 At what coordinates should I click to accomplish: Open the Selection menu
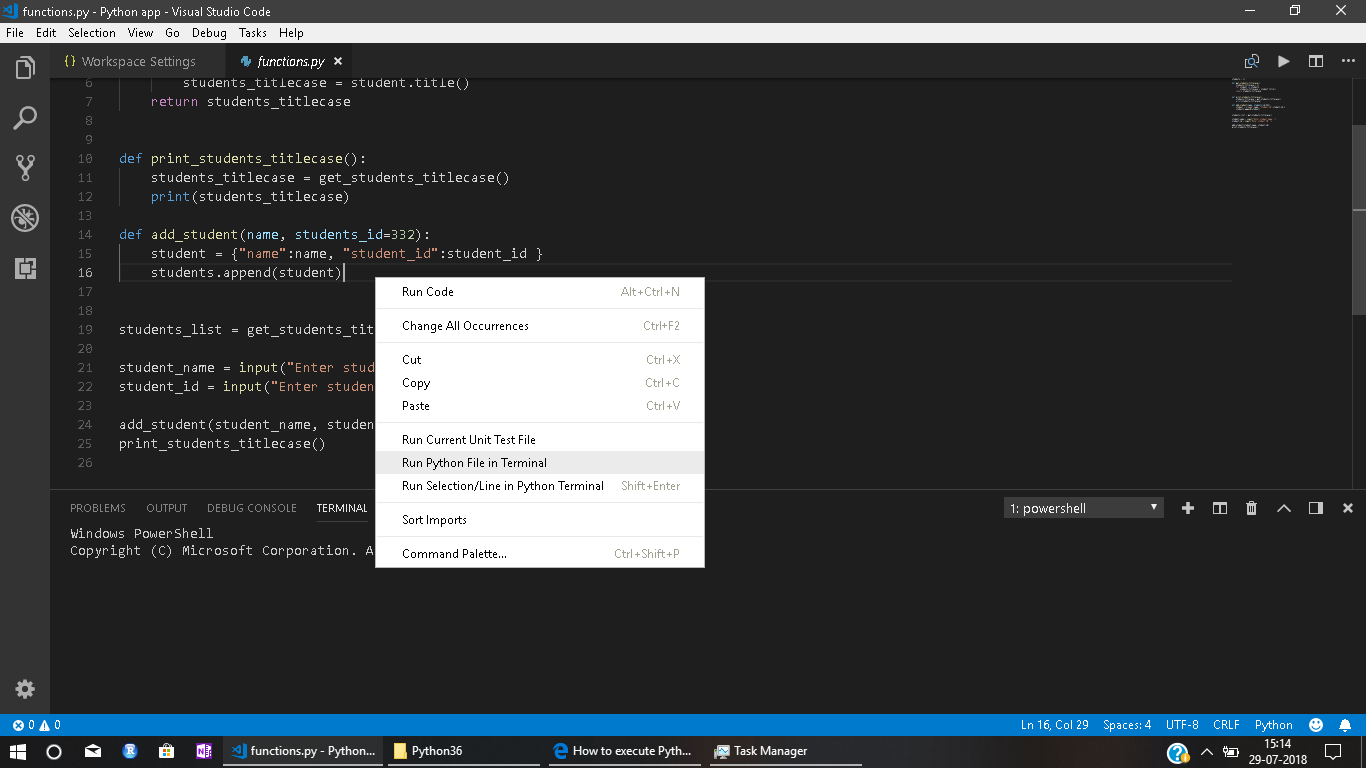coord(92,33)
